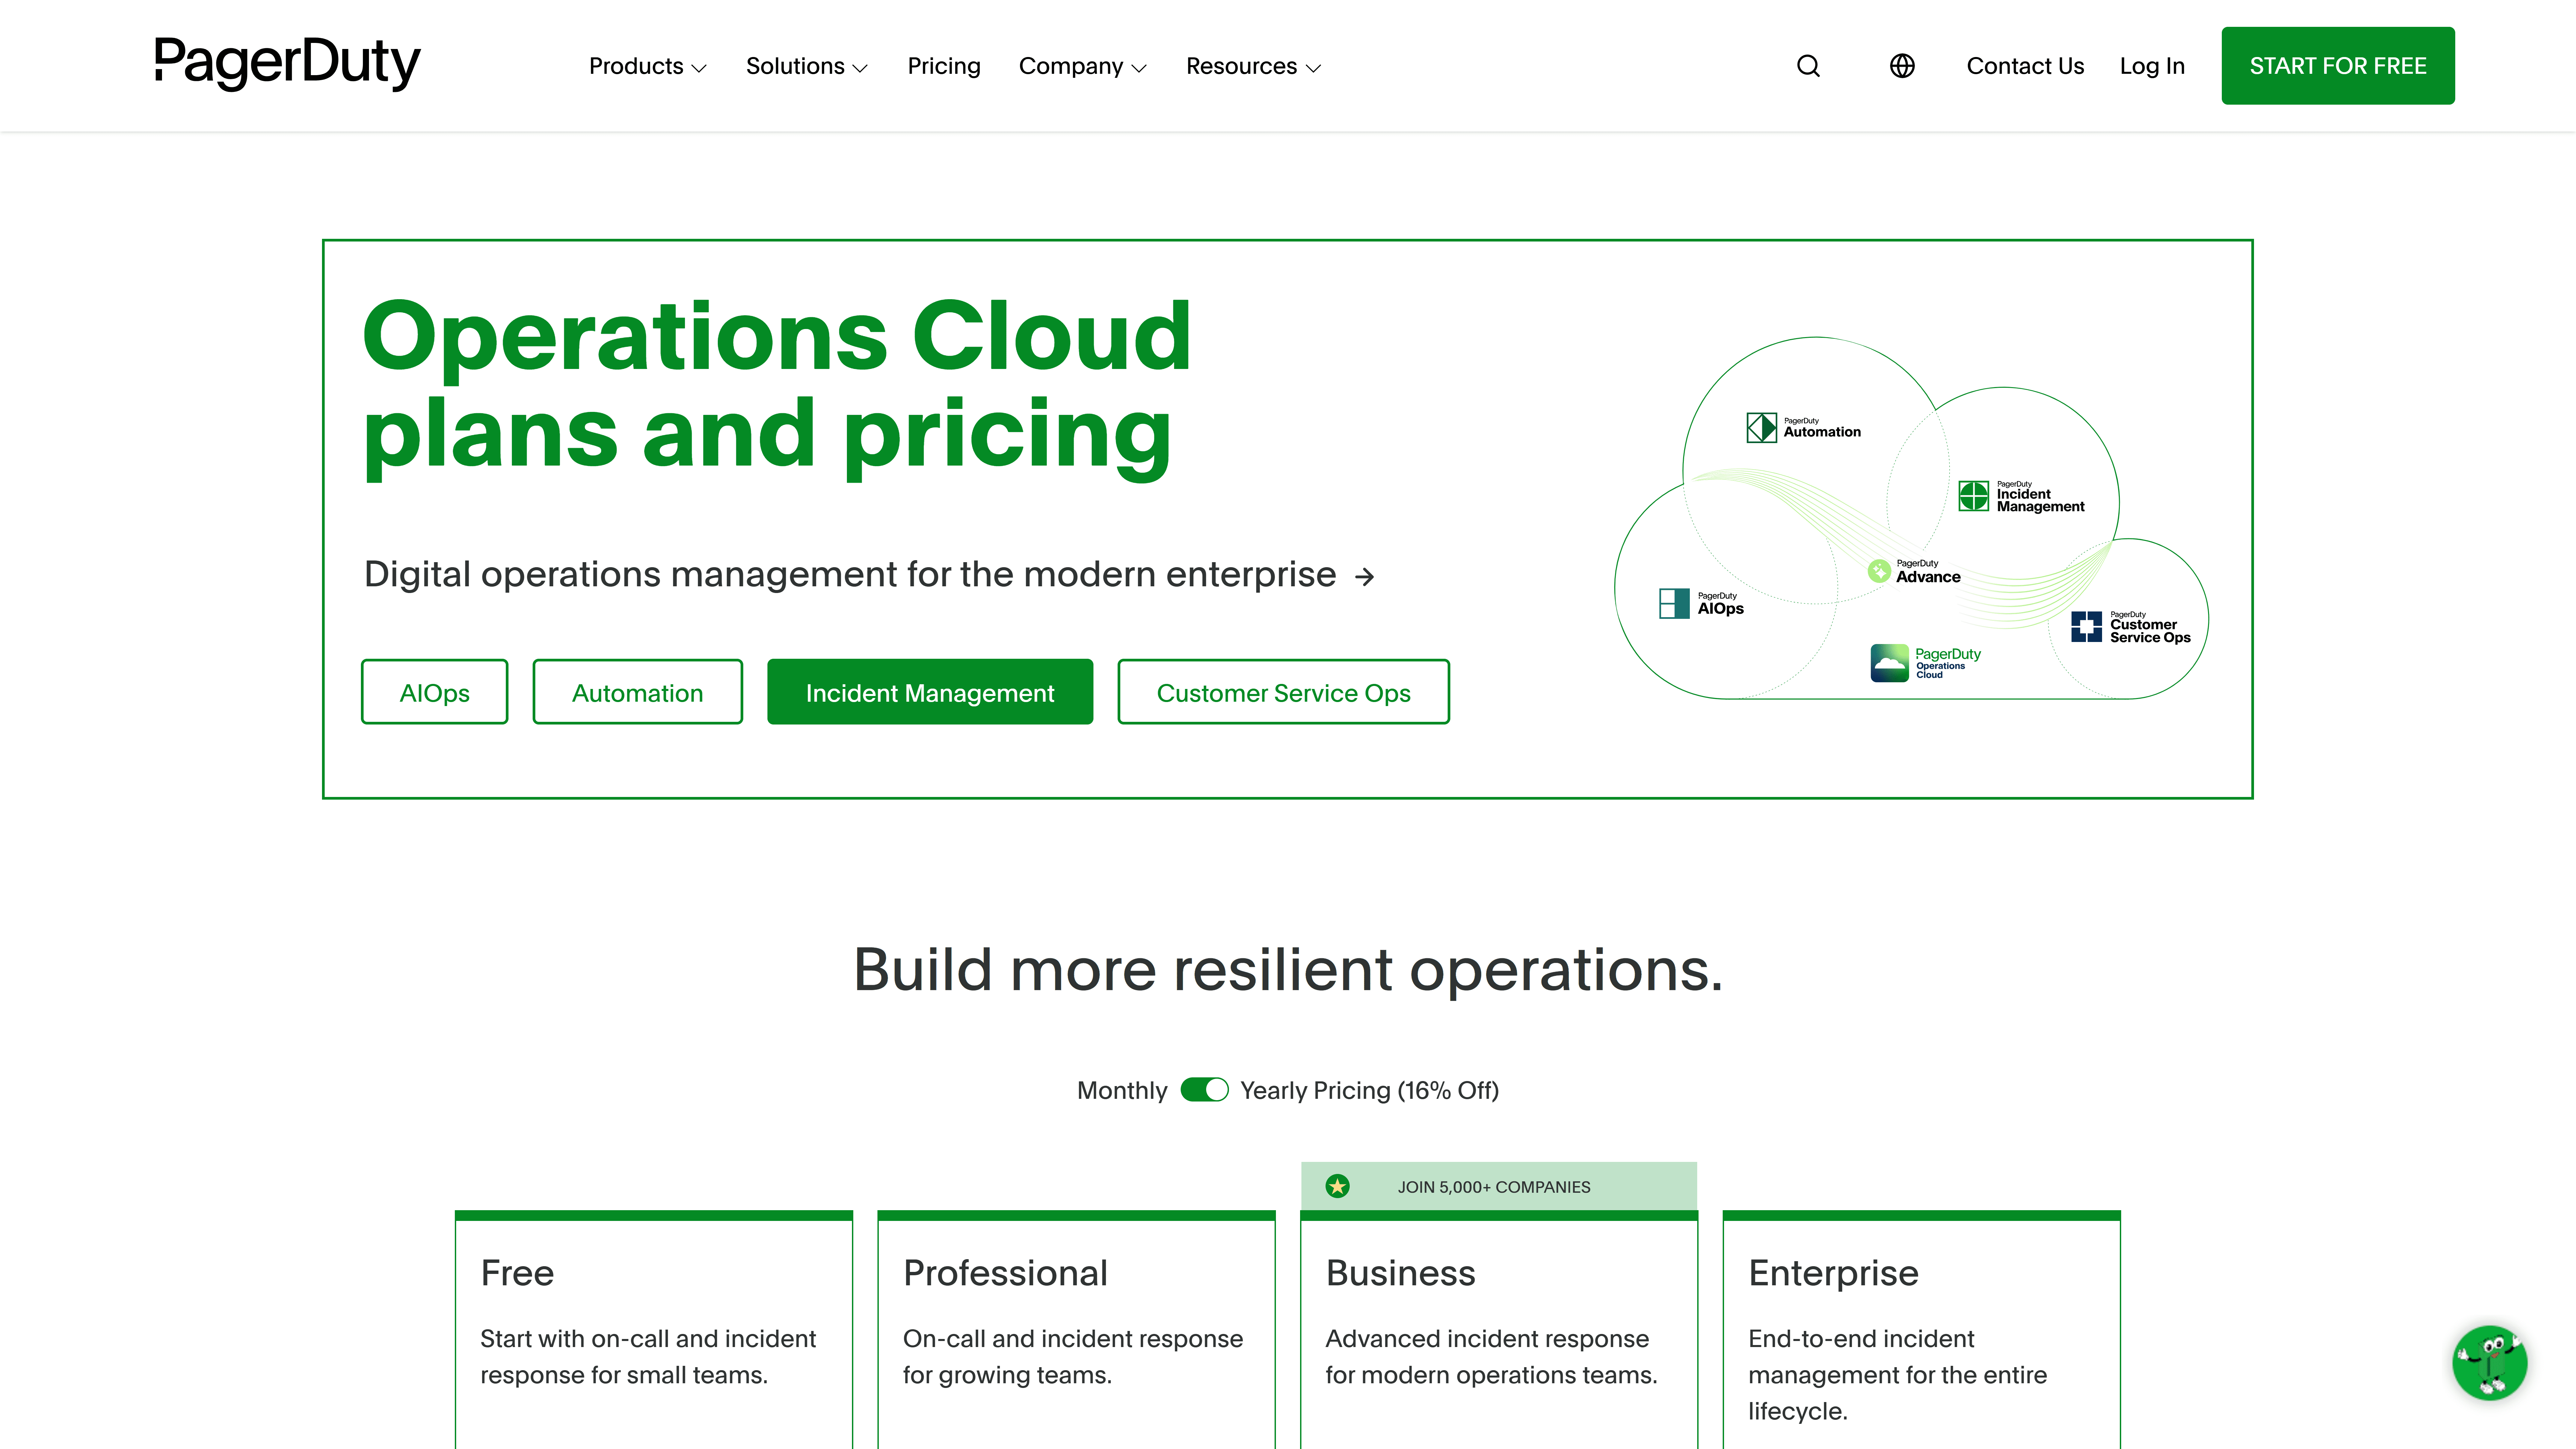Click the Professional plan description text
The height and width of the screenshot is (1449, 2576).
click(1073, 1357)
